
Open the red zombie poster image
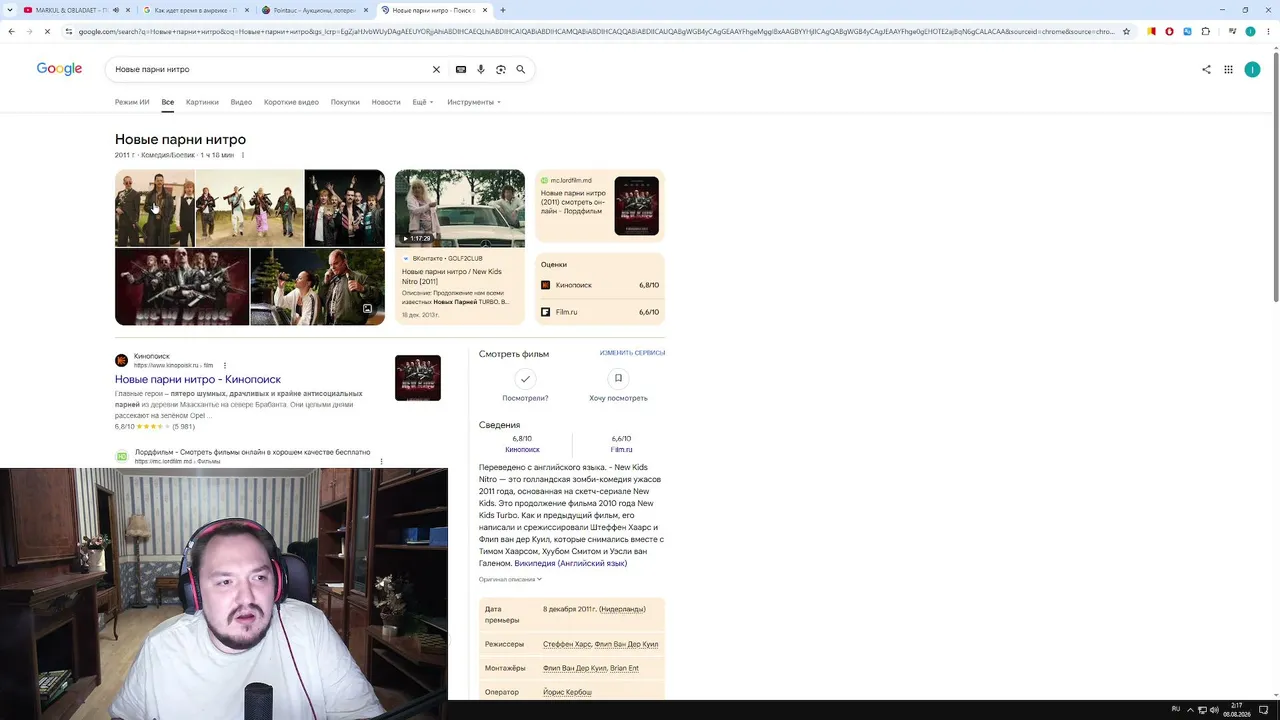pyautogui.click(x=182, y=287)
